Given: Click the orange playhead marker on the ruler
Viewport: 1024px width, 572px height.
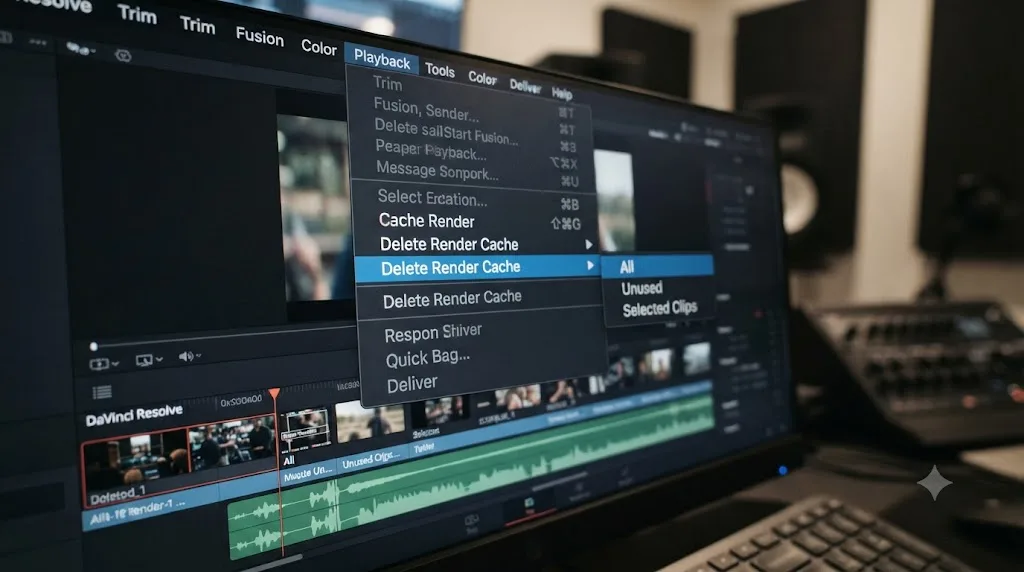Looking at the screenshot, I should (x=275, y=393).
